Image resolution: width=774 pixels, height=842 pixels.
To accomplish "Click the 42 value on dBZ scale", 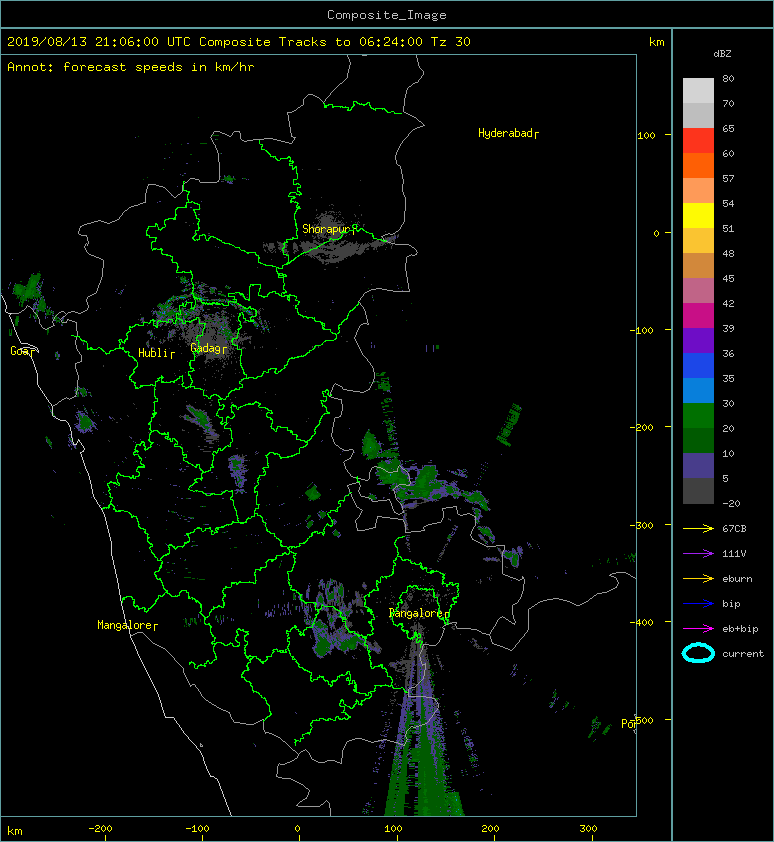I will 728,303.
